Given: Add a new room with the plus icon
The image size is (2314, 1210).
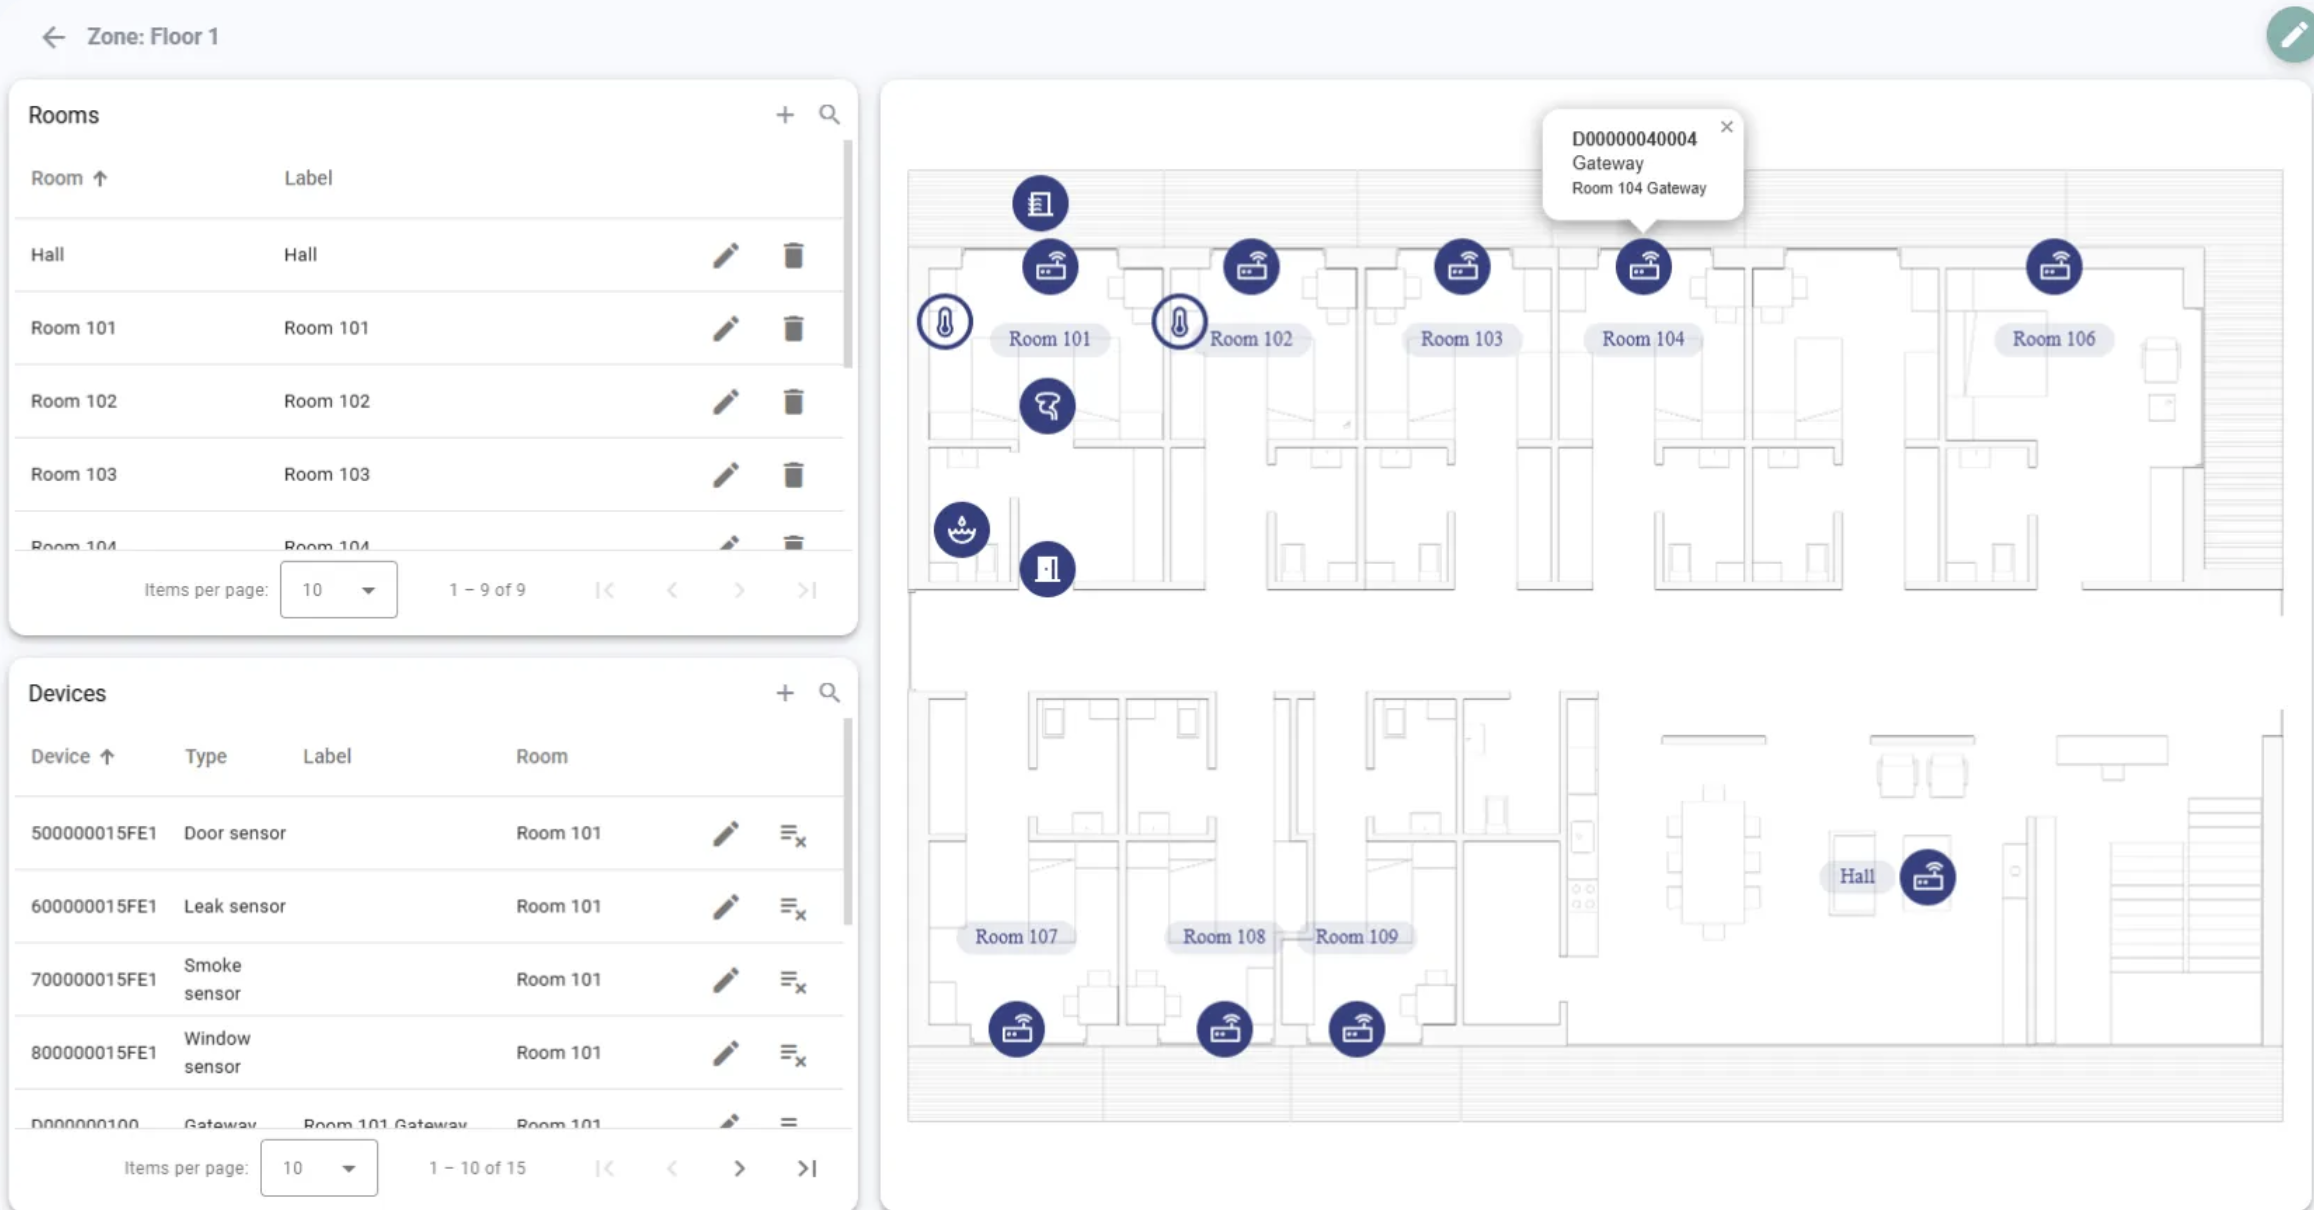Looking at the screenshot, I should pos(785,115).
